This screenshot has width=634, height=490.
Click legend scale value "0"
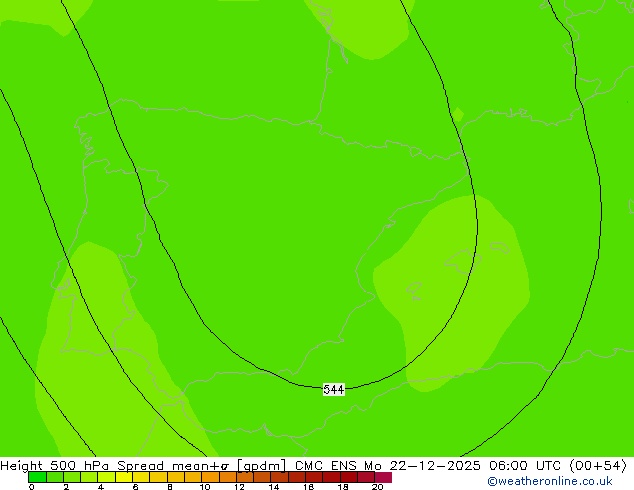32,487
